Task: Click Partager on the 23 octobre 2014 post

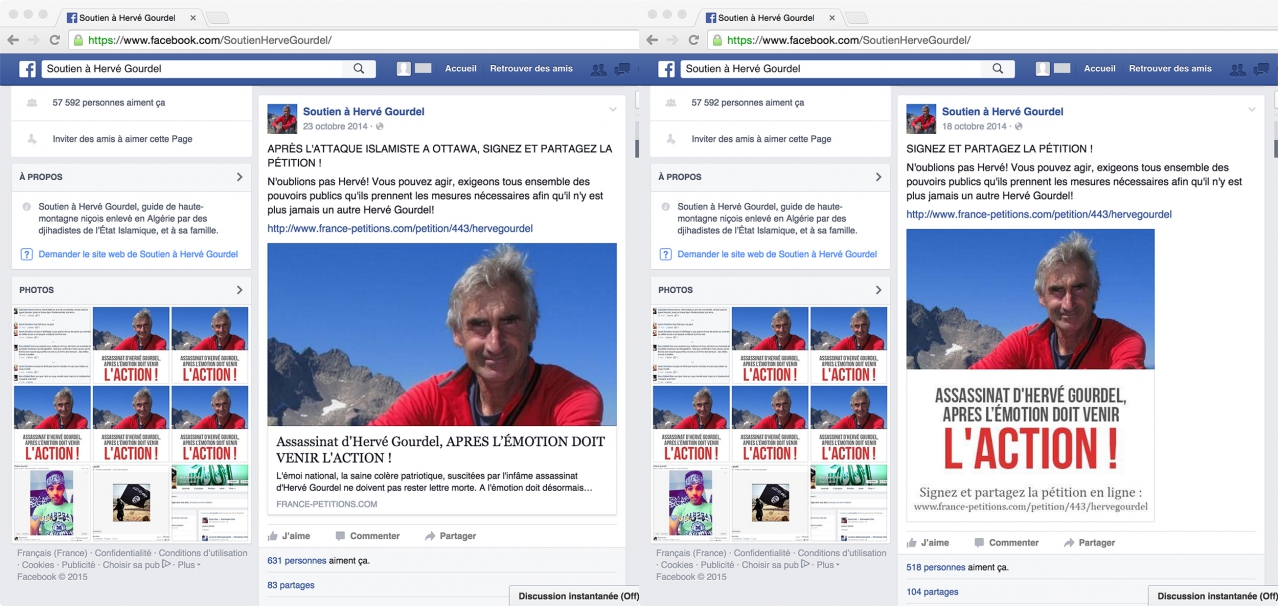Action: tap(450, 536)
